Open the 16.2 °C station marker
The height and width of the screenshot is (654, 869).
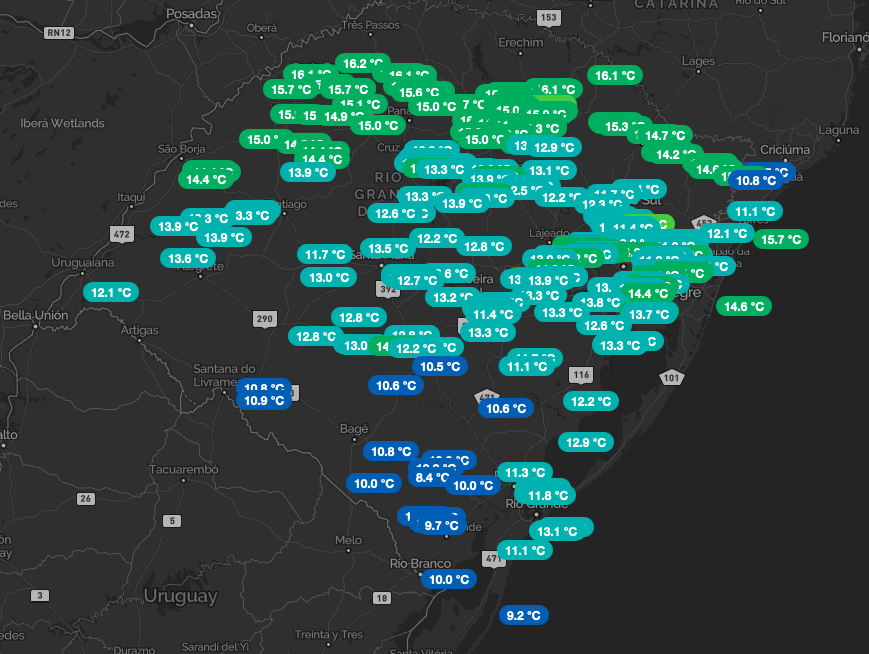coord(363,63)
